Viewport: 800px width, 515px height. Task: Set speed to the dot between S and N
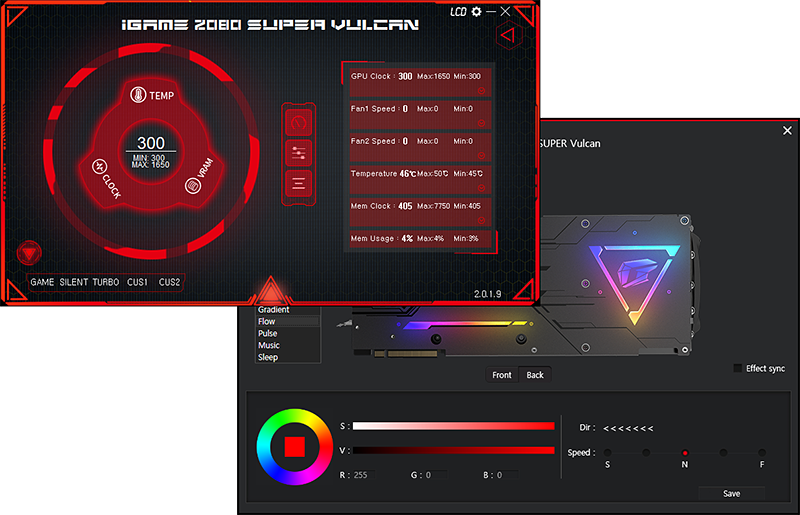tap(646, 453)
